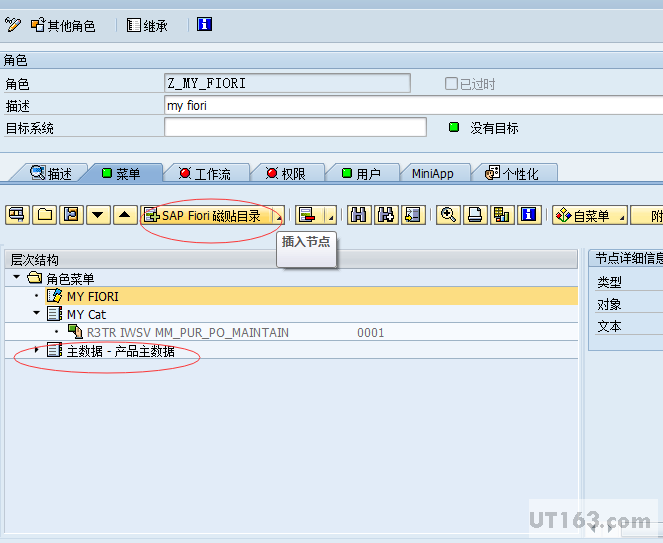Toggle display/change mode pencil icon

click(x=12, y=25)
